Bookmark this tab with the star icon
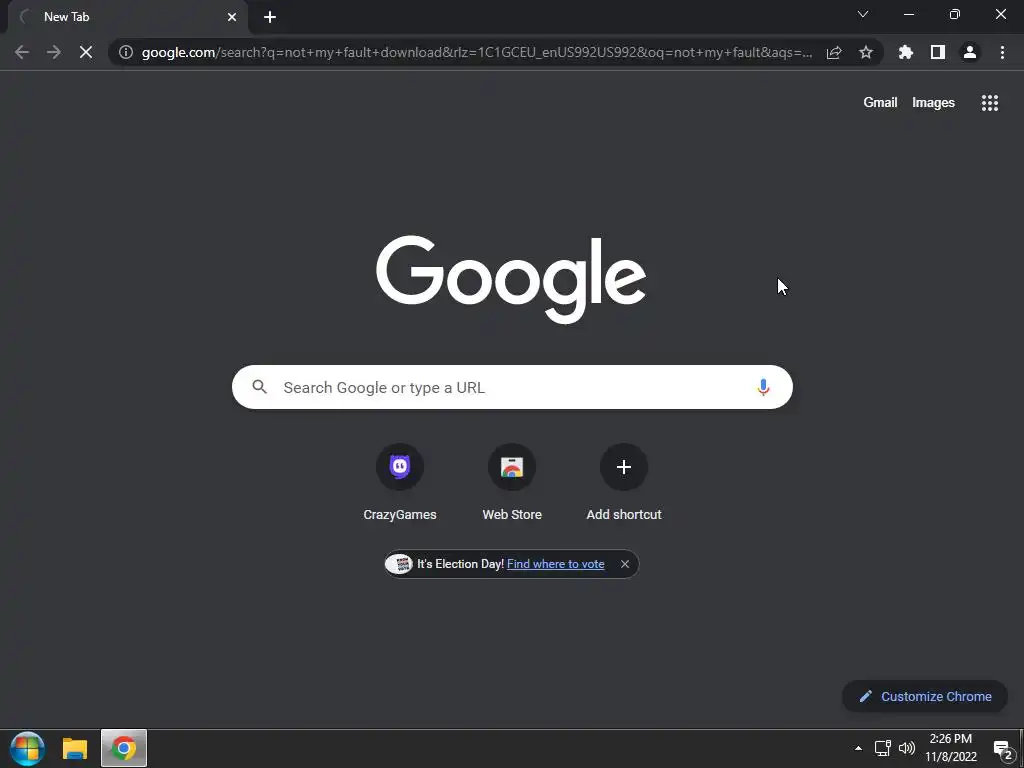The height and width of the screenshot is (768, 1024). (x=866, y=52)
